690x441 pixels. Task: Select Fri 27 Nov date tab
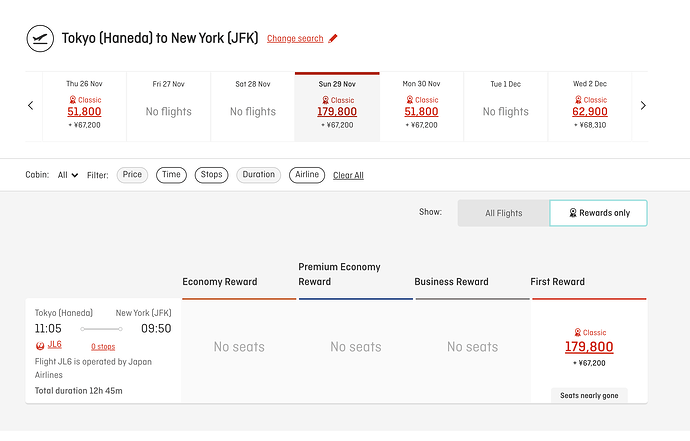[169, 106]
